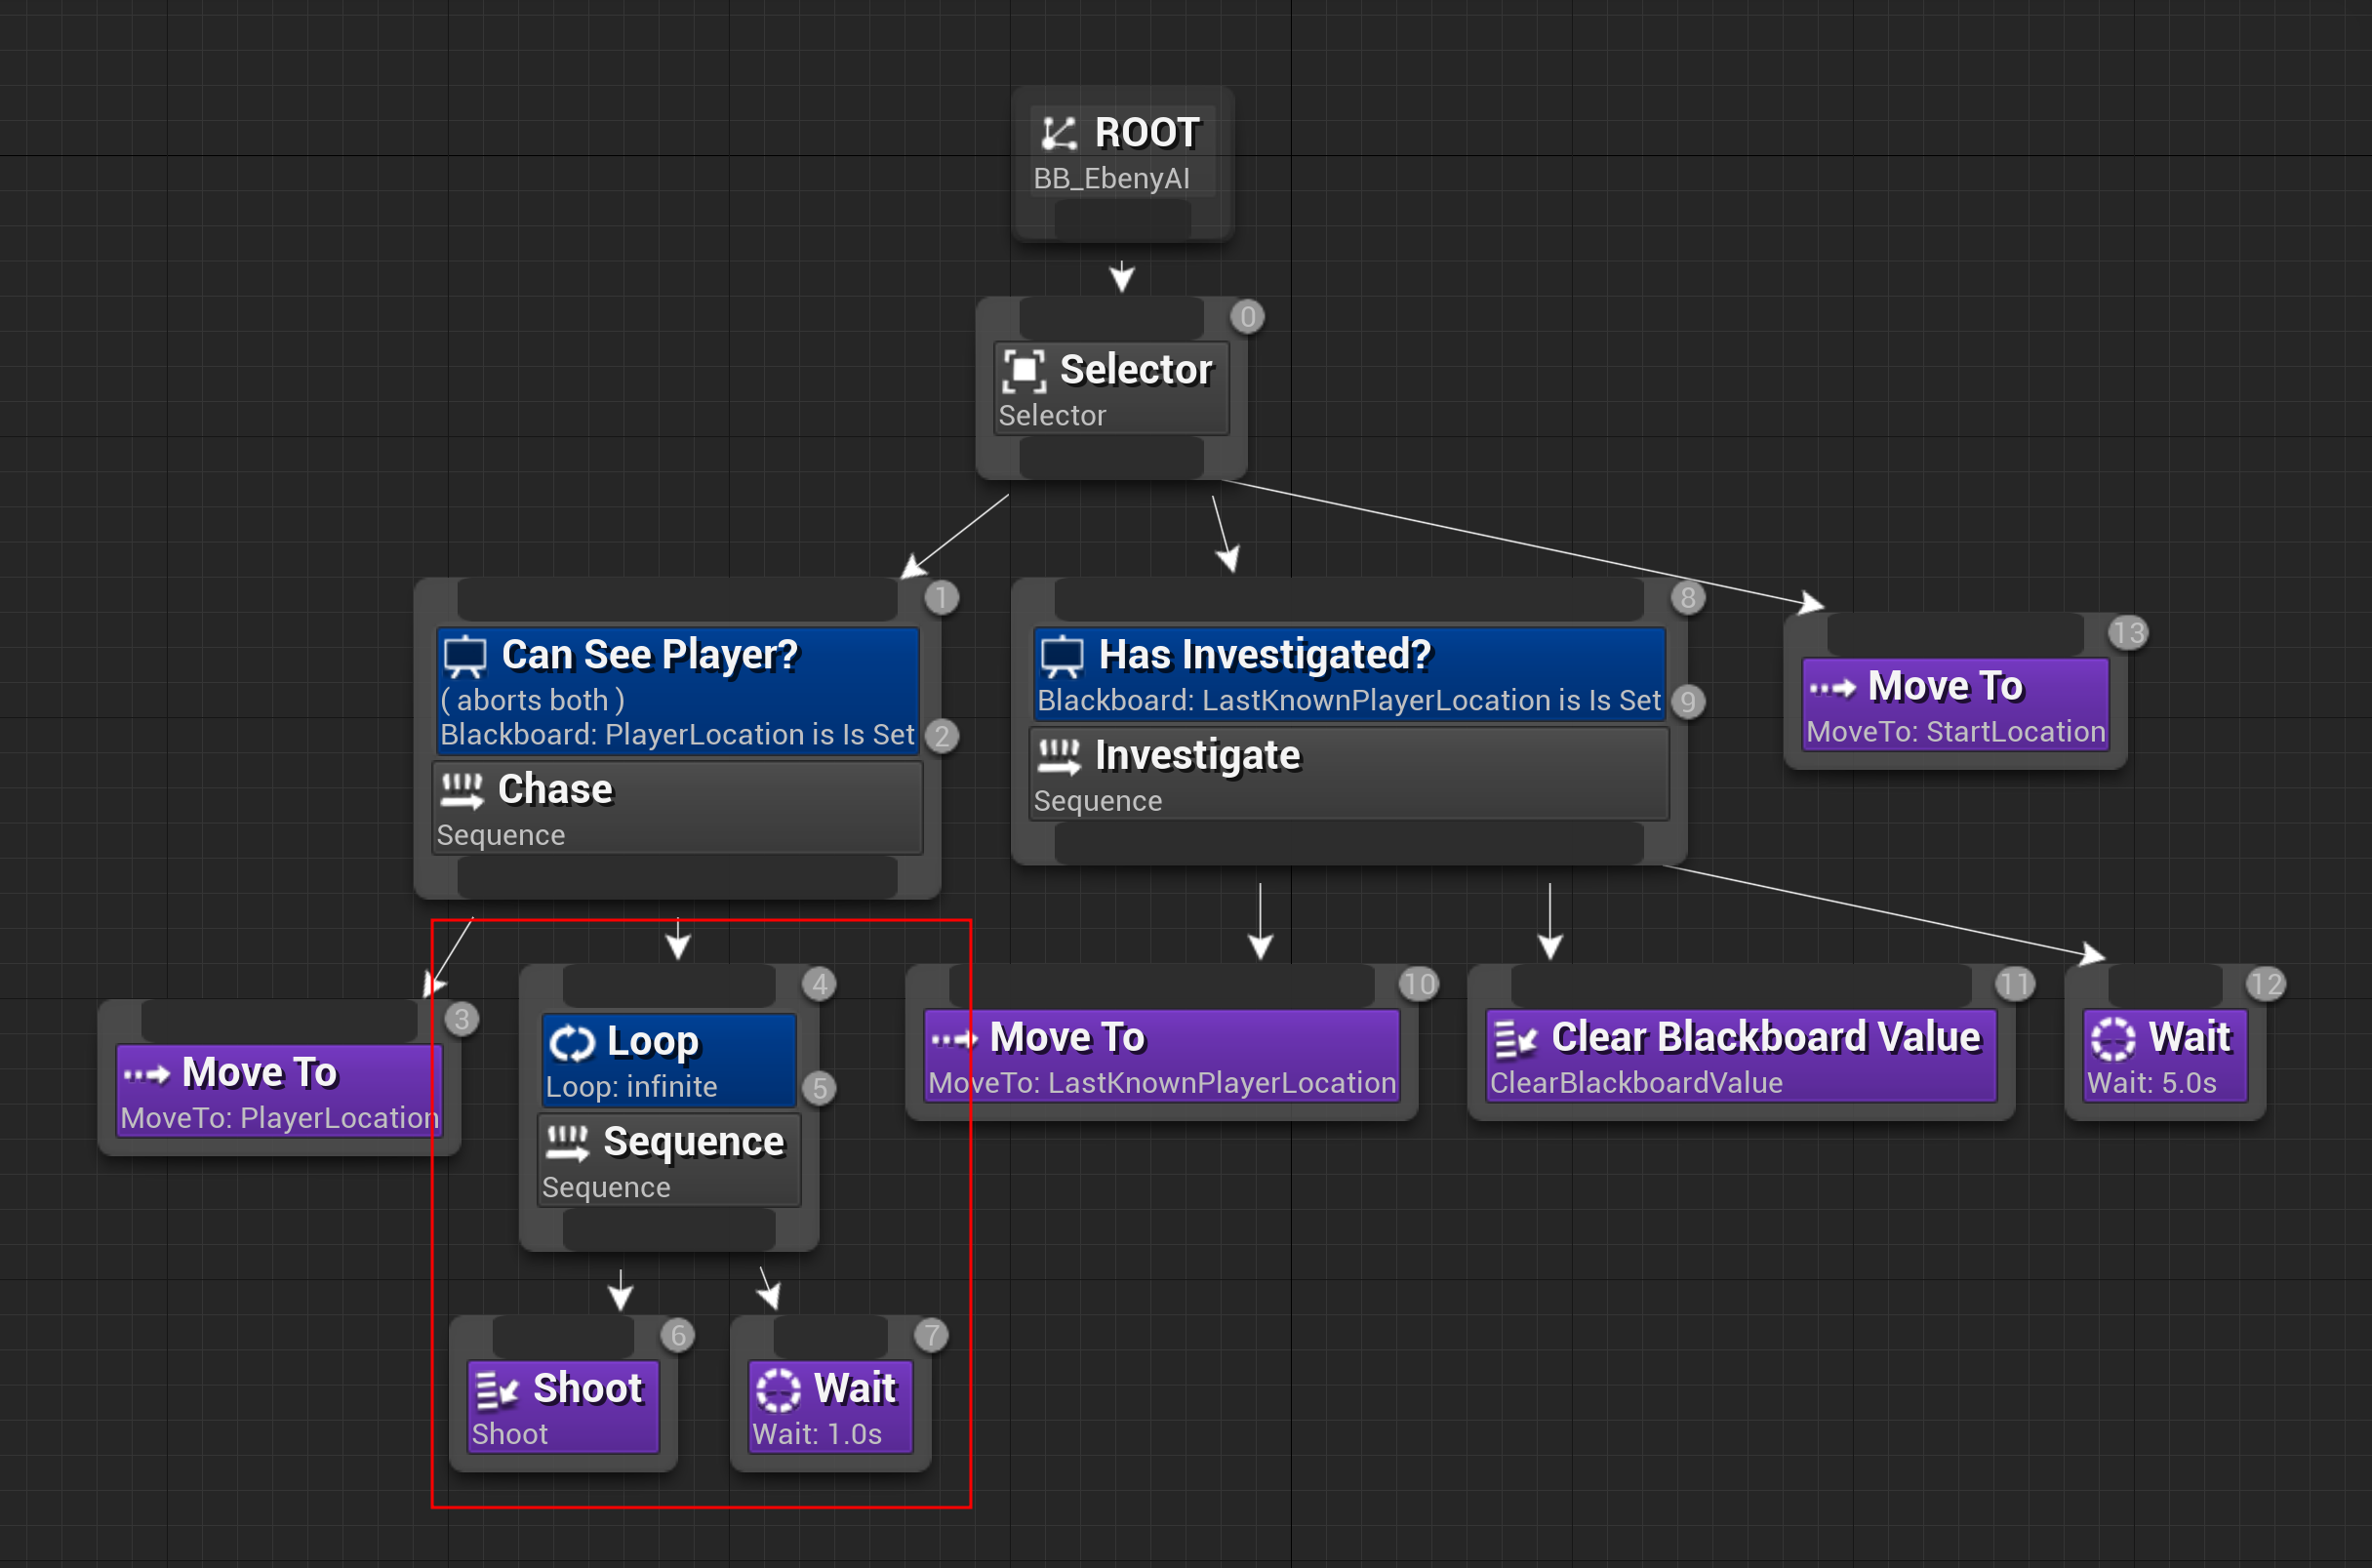The image size is (2372, 1568).
Task: Click the Shoot task icon
Action: [496, 1390]
